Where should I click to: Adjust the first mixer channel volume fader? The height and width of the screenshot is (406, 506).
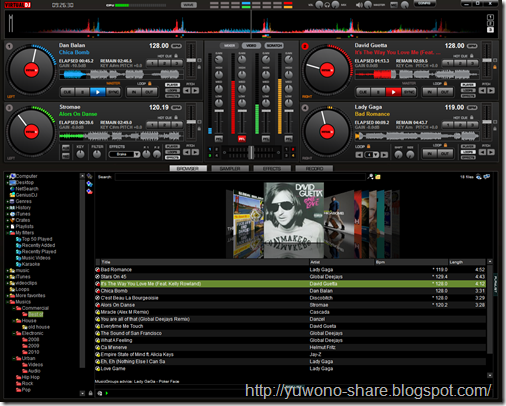click(x=219, y=111)
